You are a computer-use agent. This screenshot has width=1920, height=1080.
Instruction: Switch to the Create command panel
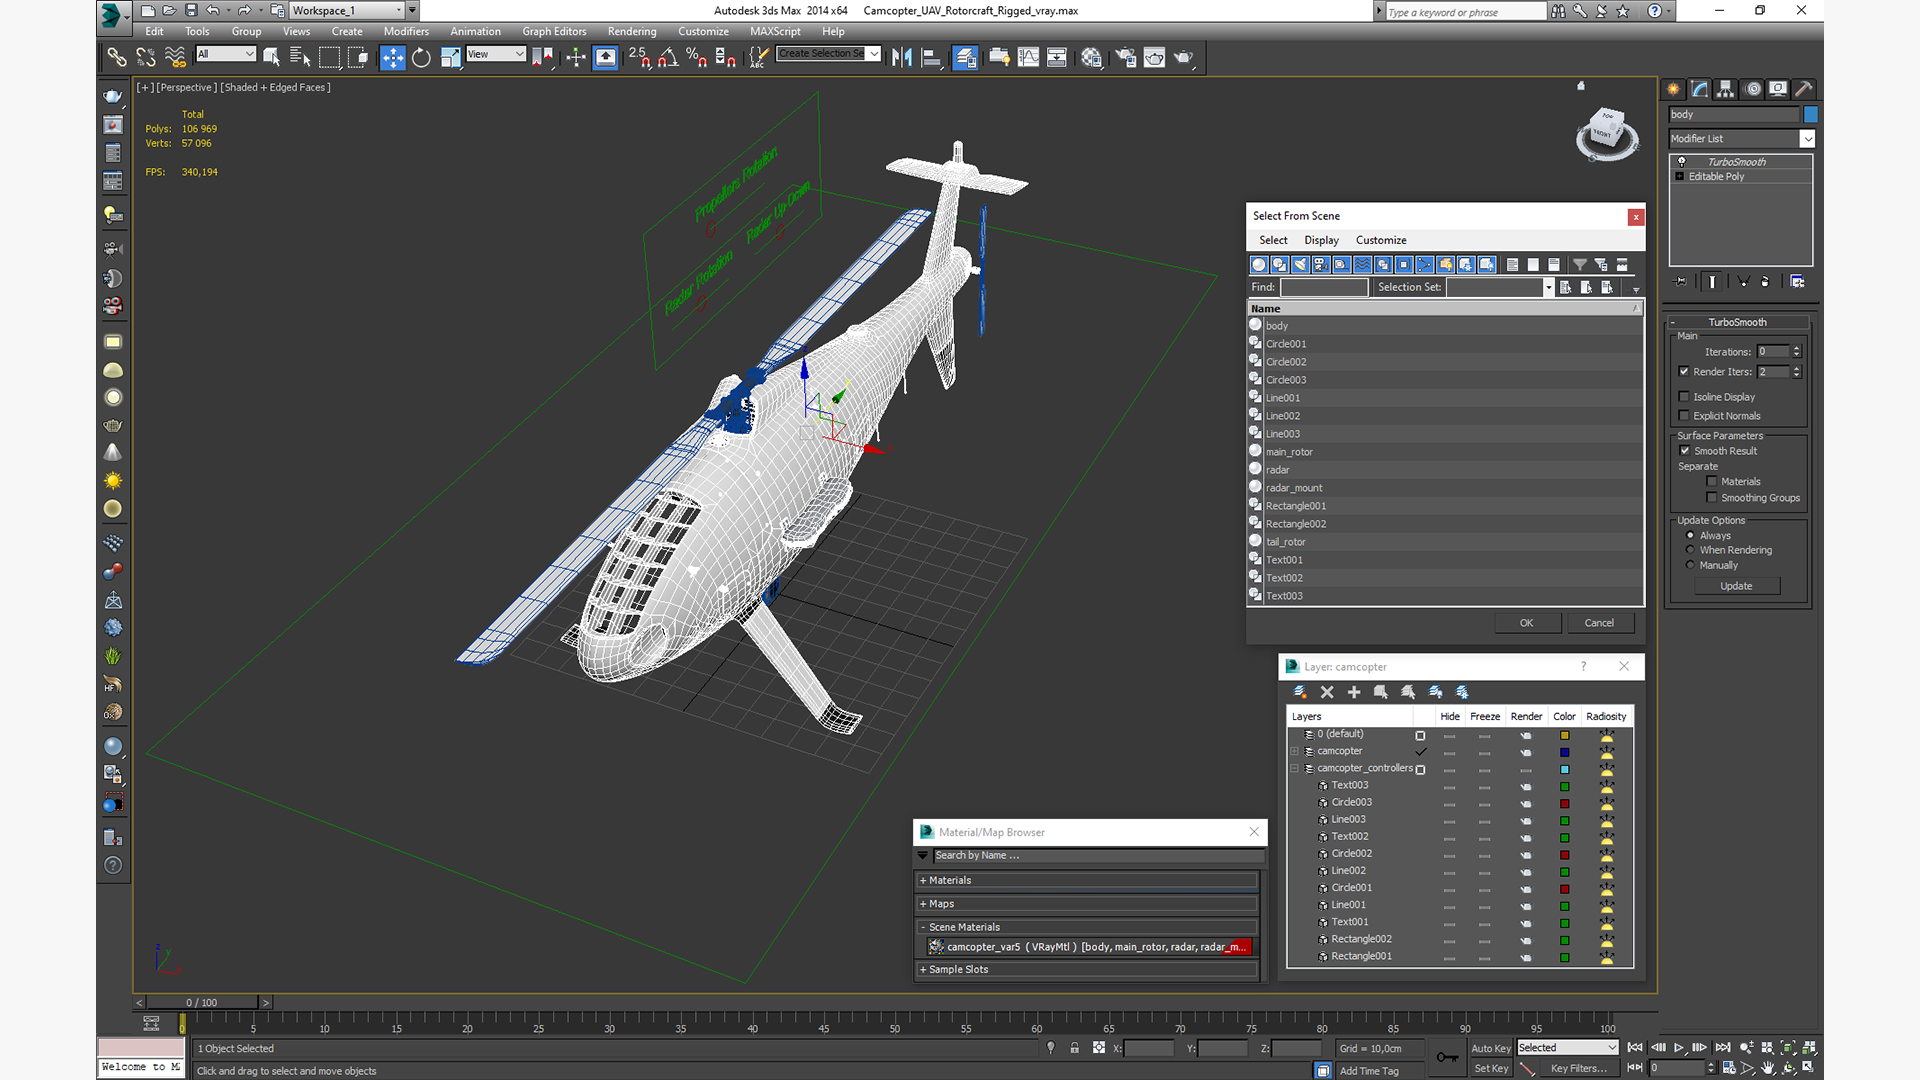pyautogui.click(x=1674, y=89)
